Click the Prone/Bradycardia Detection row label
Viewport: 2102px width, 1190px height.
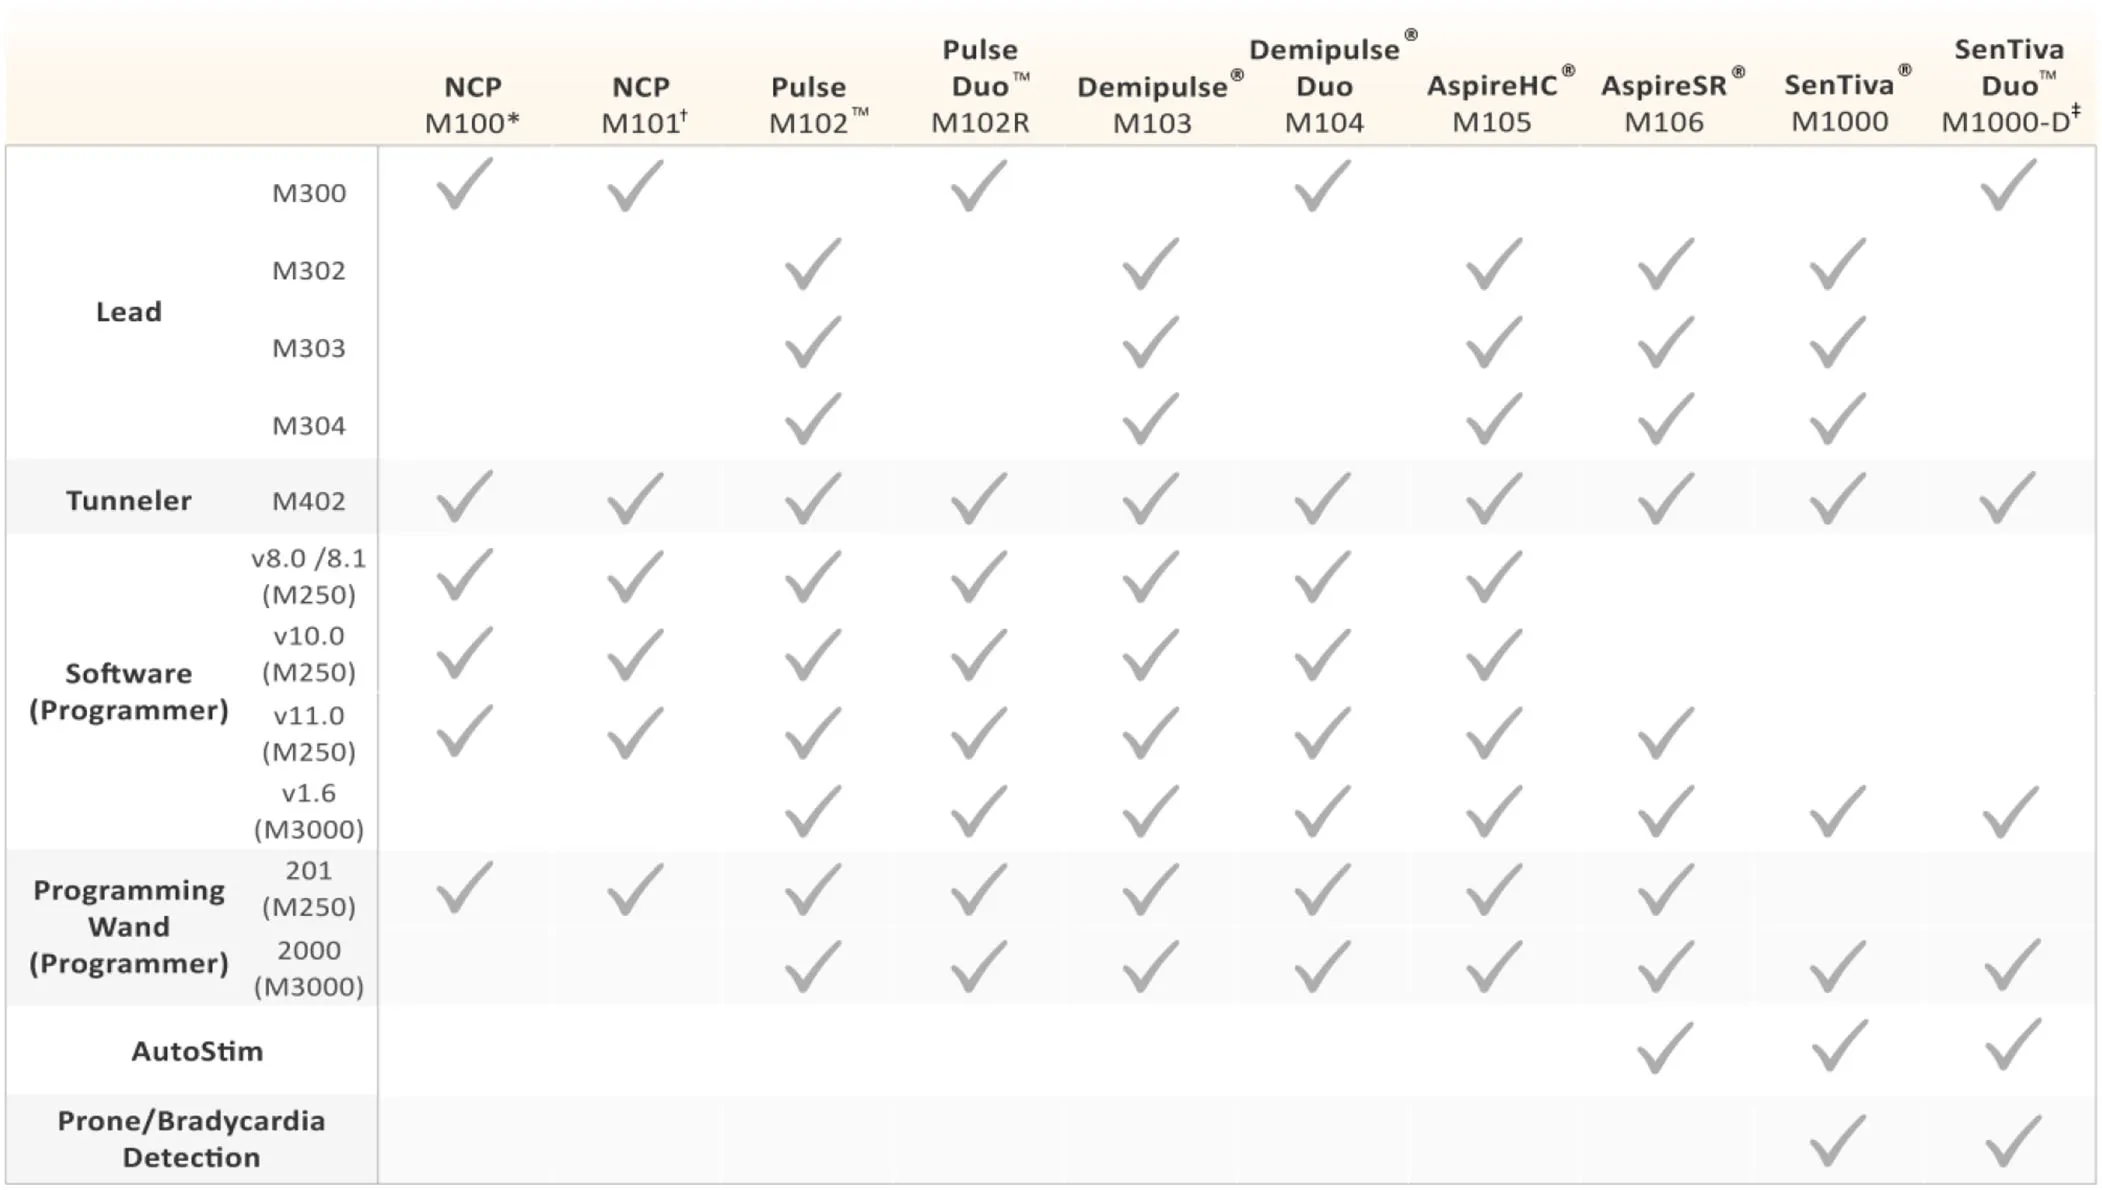click(x=191, y=1139)
